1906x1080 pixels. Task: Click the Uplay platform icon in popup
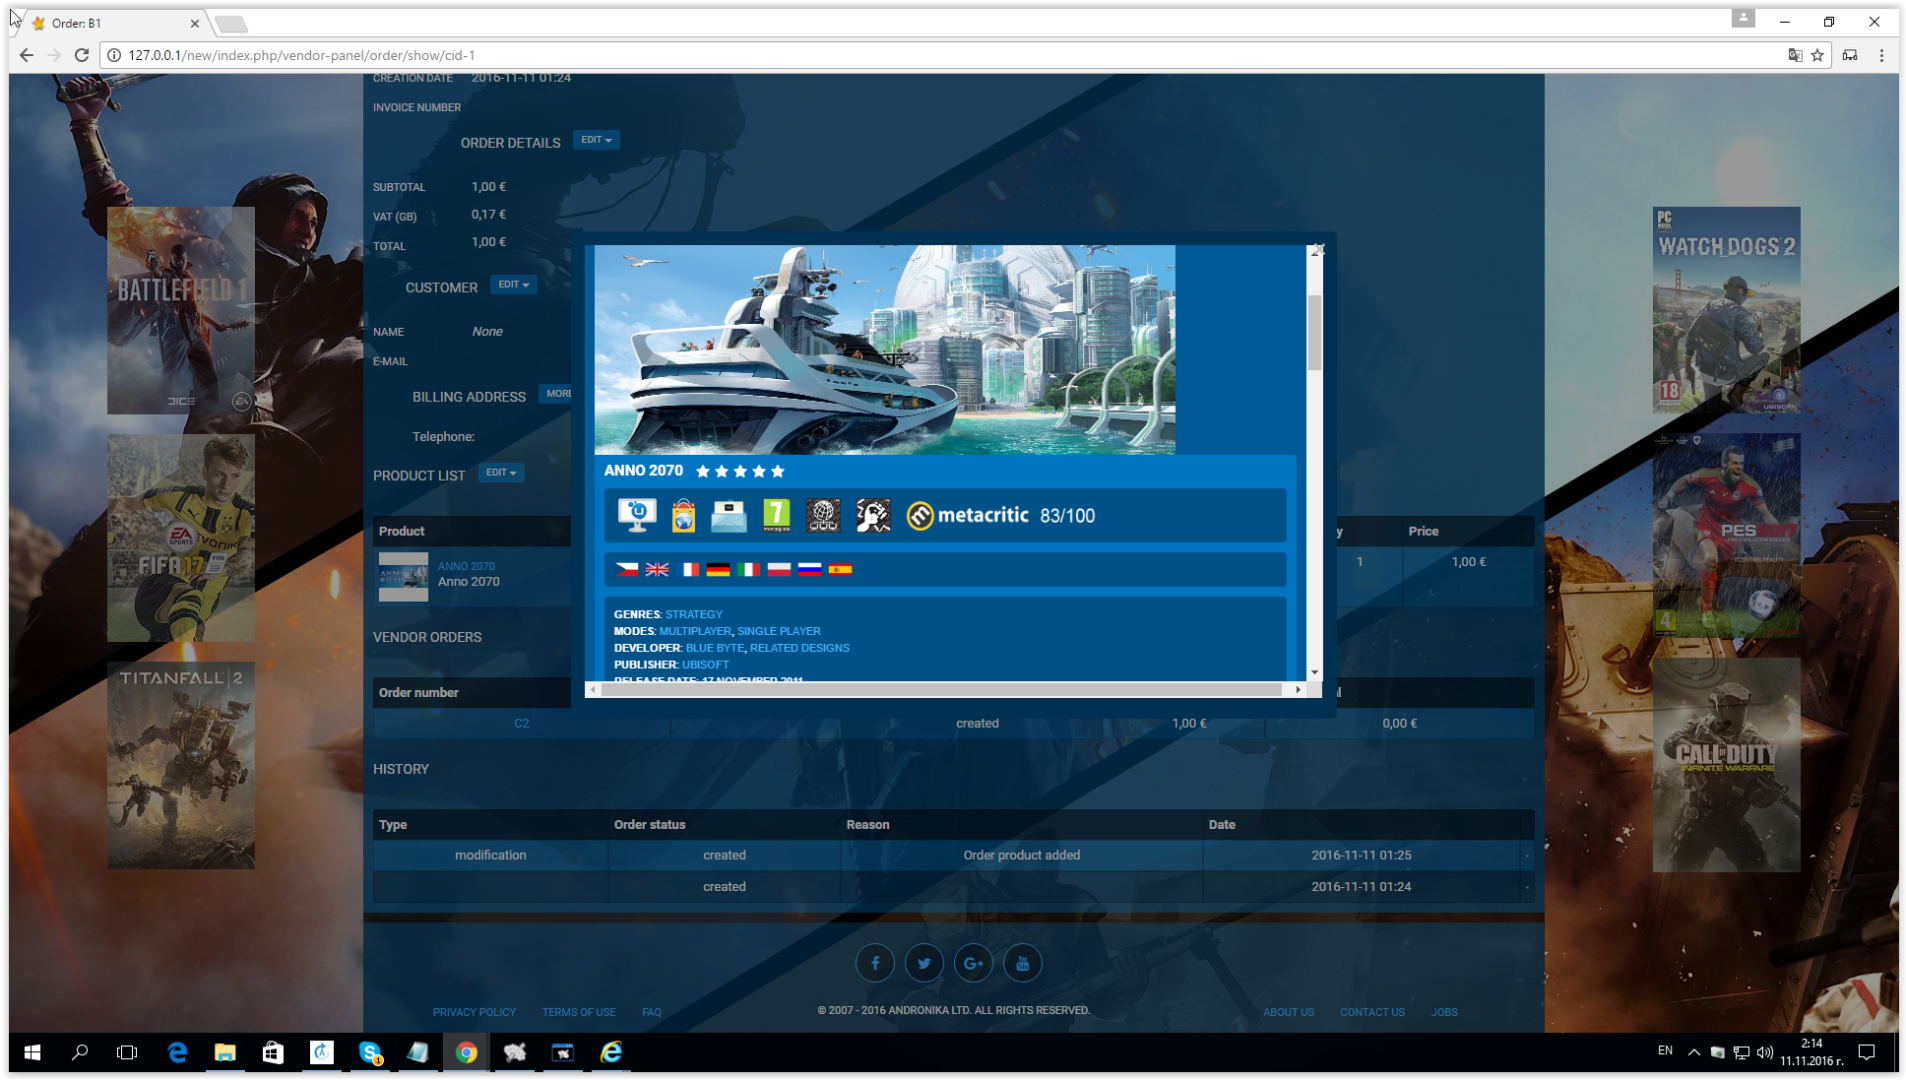pos(637,515)
